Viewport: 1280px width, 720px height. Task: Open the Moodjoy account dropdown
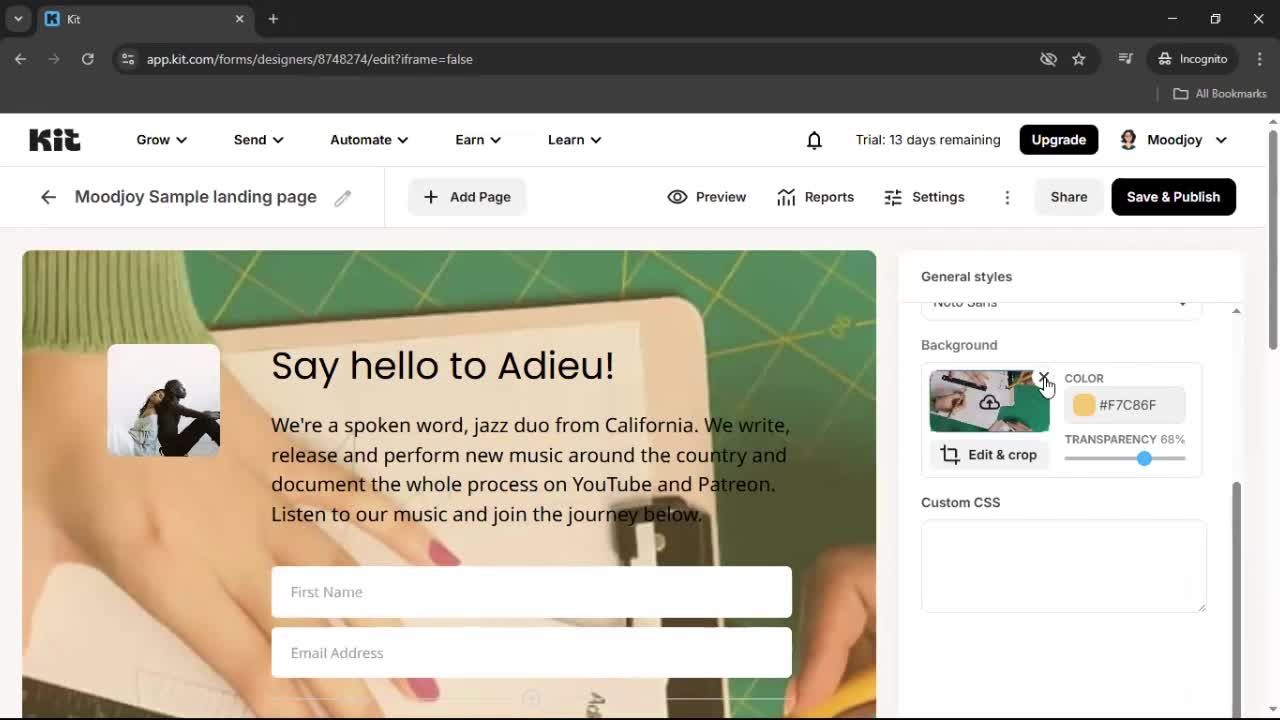1173,140
